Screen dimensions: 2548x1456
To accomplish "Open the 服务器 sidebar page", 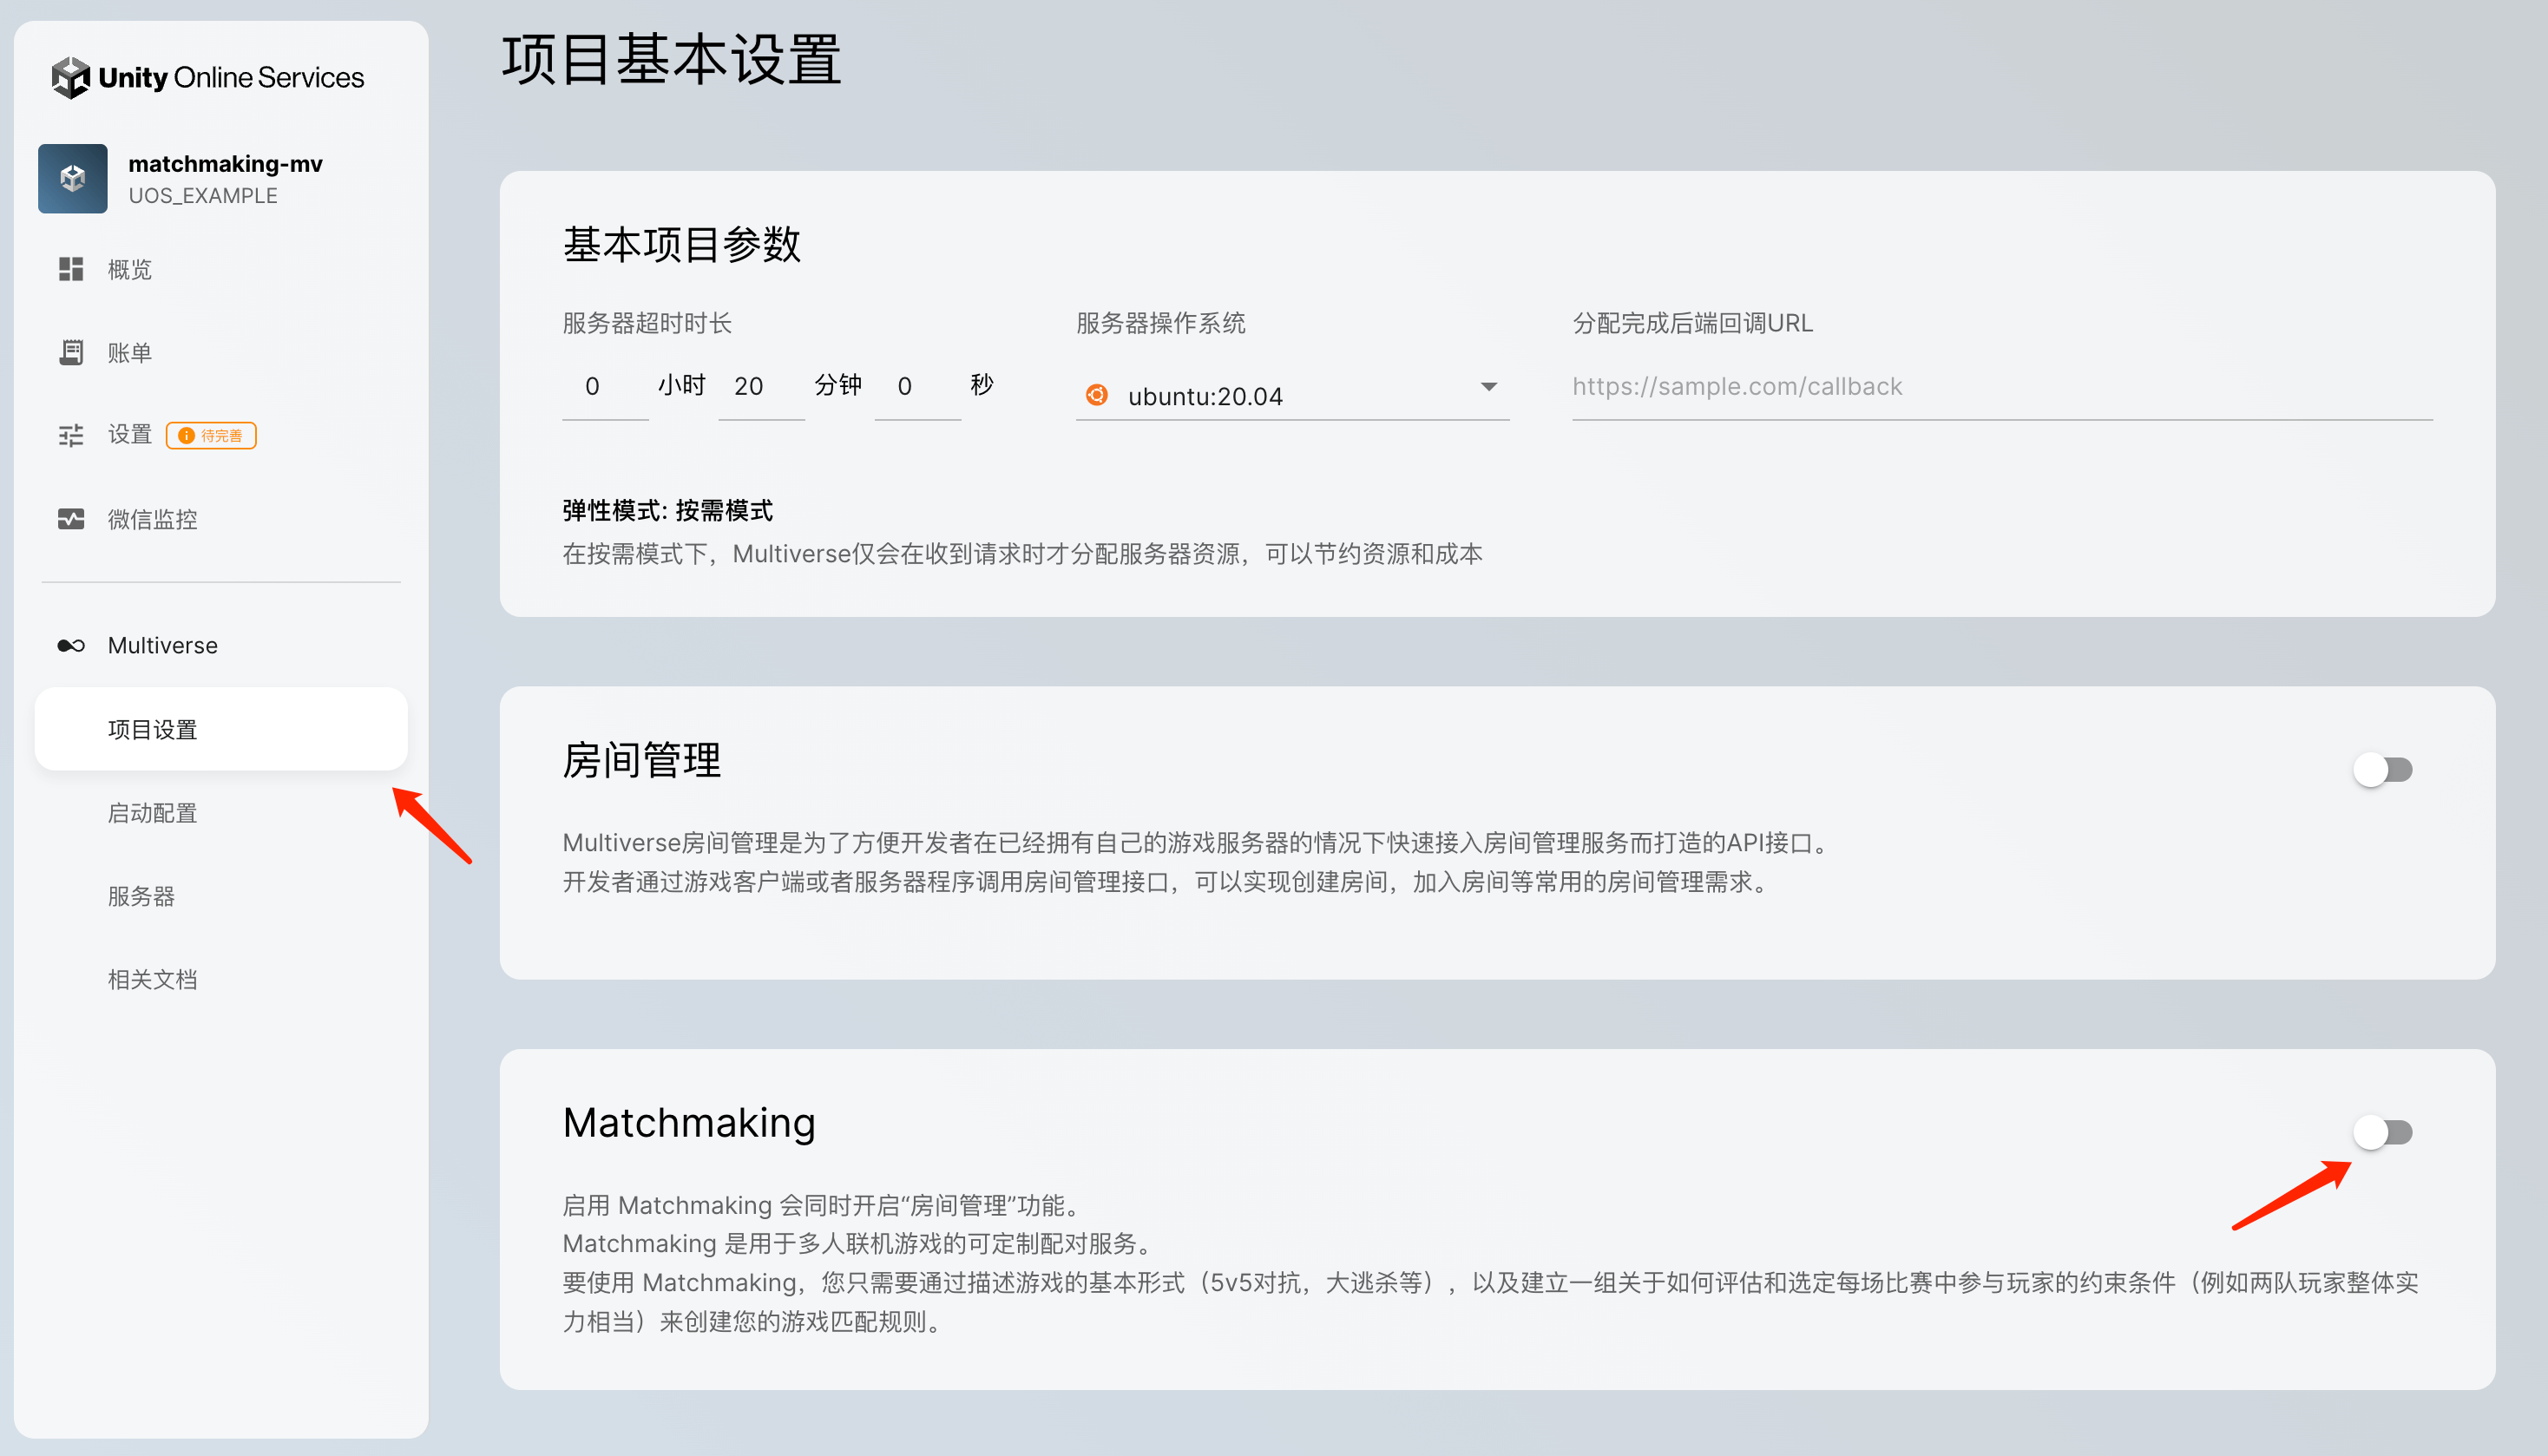I will [x=141, y=896].
